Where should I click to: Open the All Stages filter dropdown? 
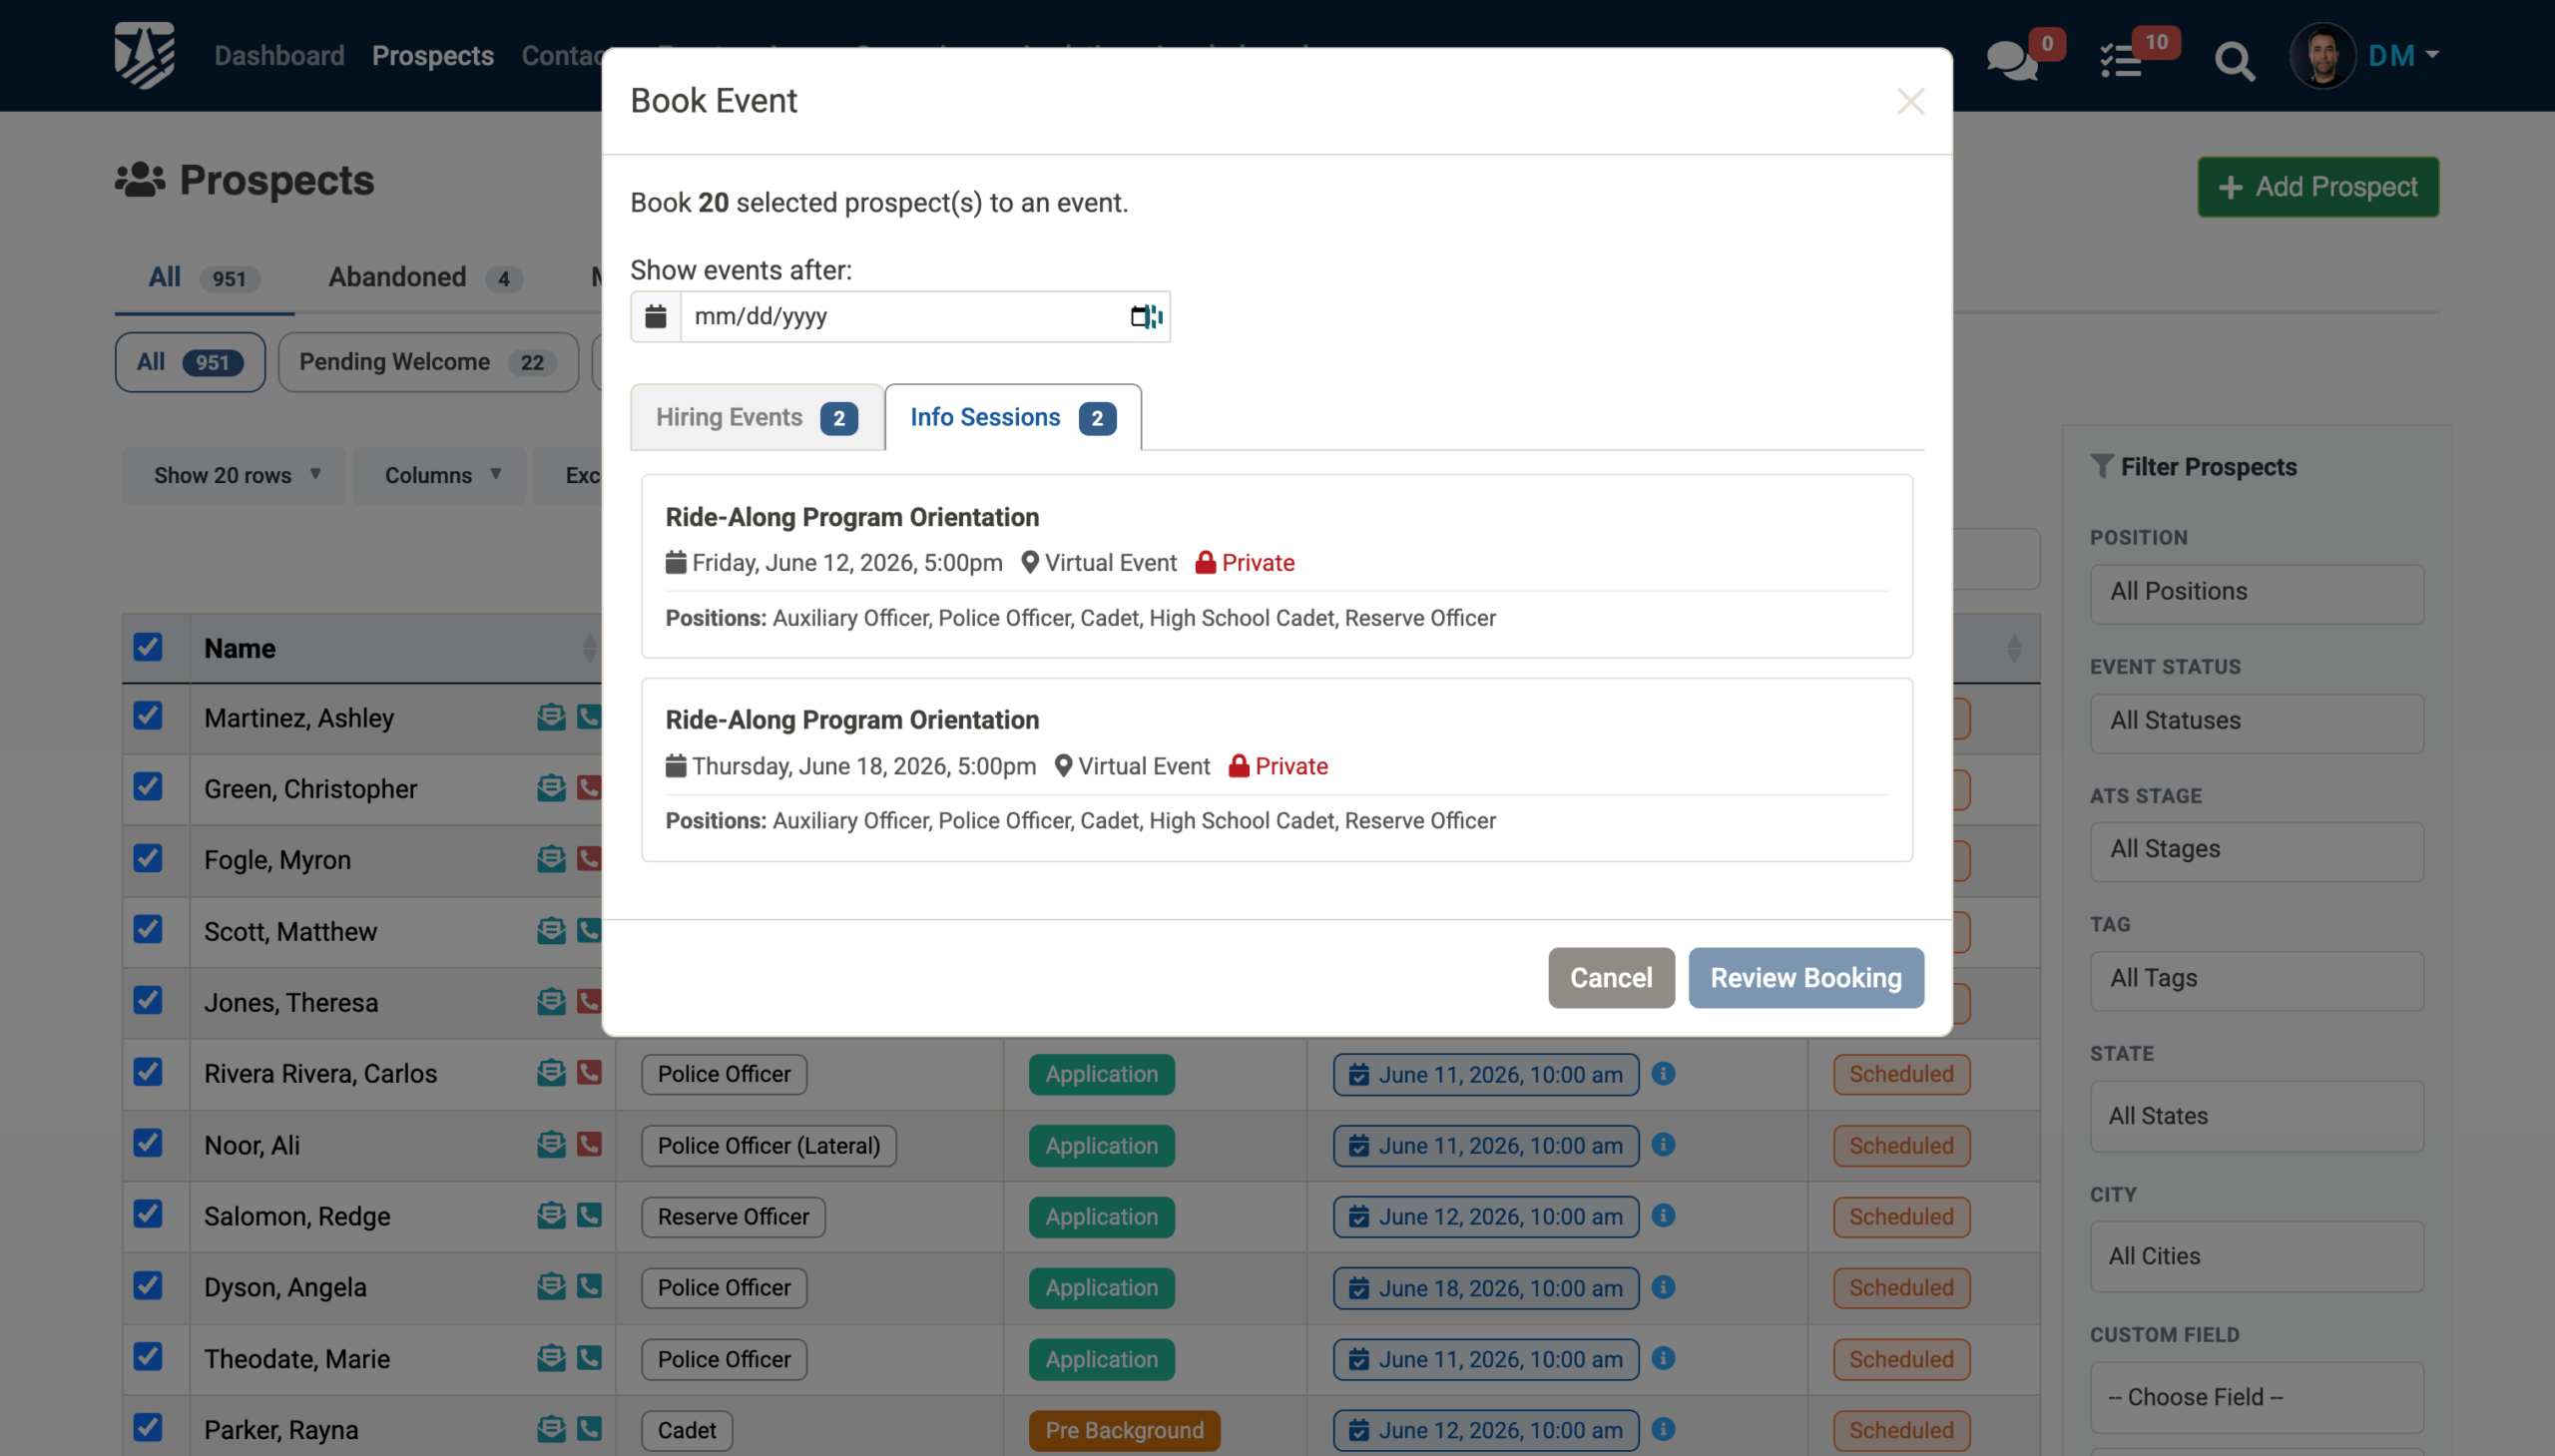pos(2256,851)
